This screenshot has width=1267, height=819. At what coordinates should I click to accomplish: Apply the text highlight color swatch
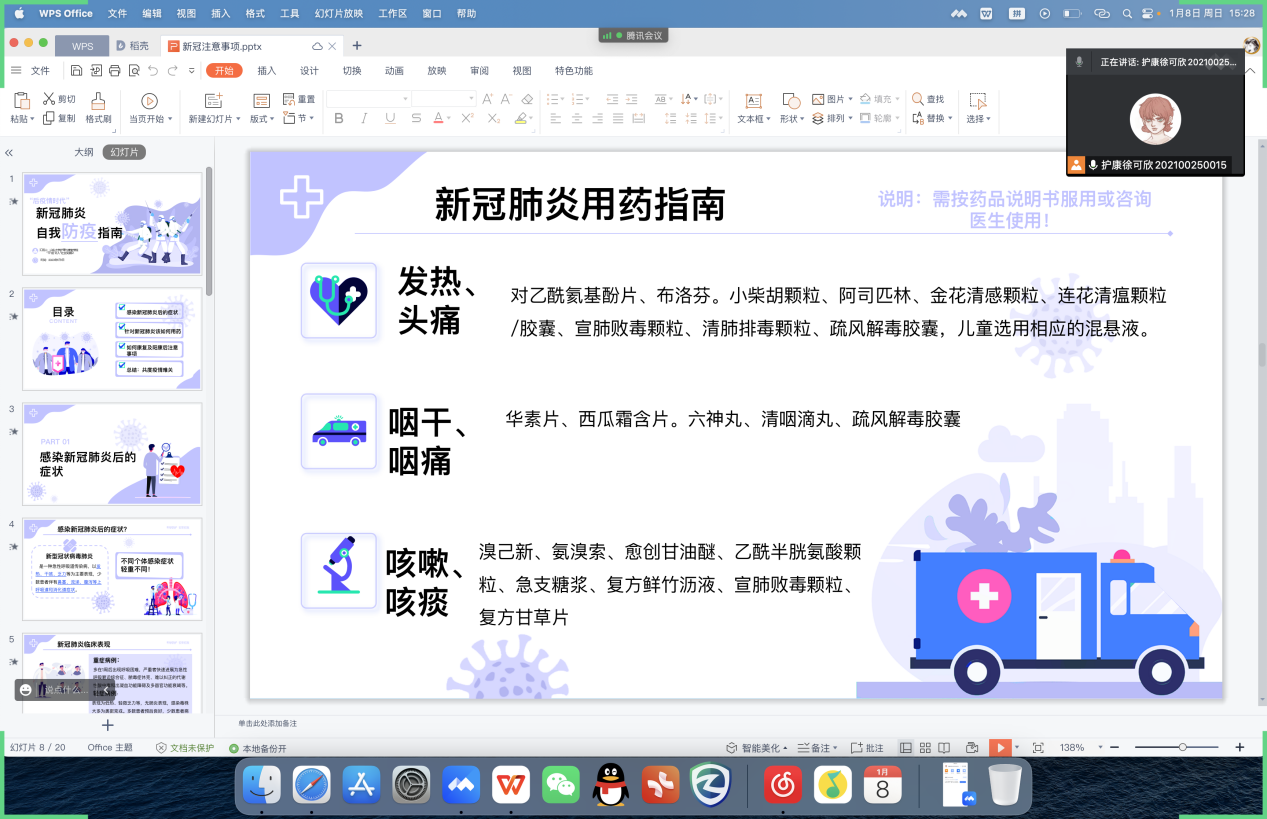[x=520, y=118]
